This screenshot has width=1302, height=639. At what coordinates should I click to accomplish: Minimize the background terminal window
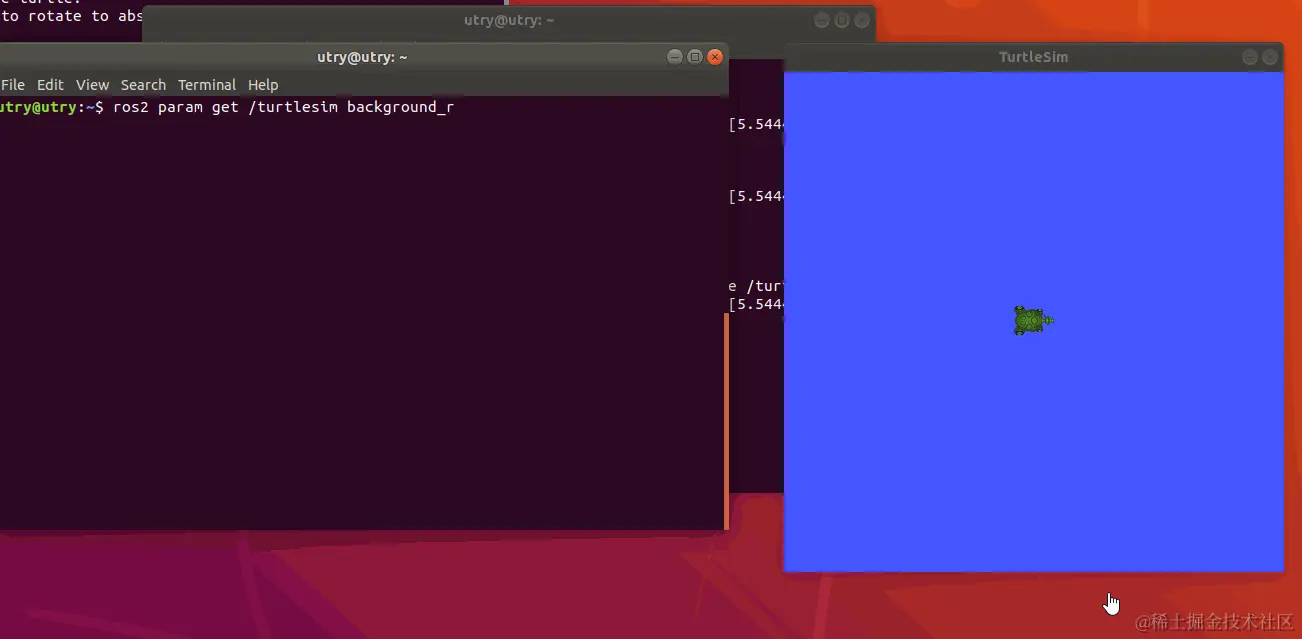(x=822, y=20)
